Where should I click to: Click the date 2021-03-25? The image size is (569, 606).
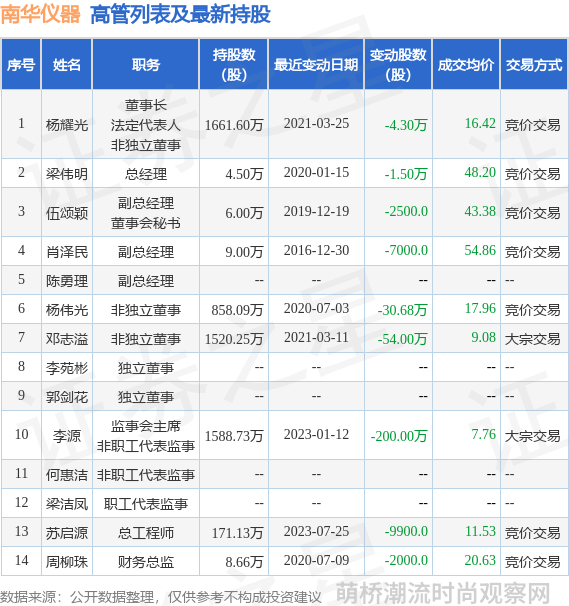(316, 123)
